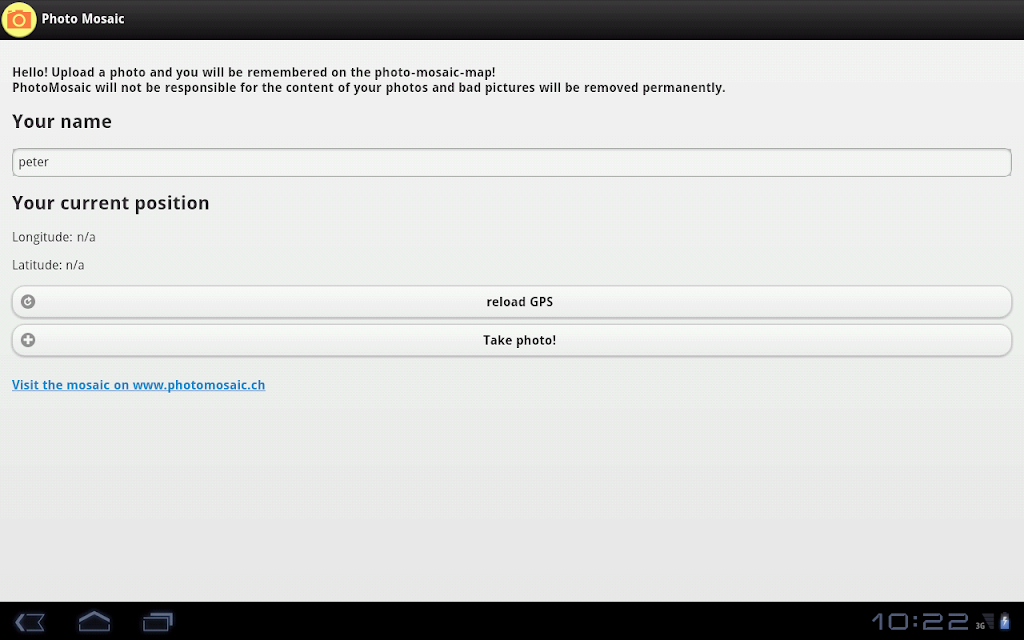
Task: Tap the orange camera app icon
Action: [x=20, y=19]
